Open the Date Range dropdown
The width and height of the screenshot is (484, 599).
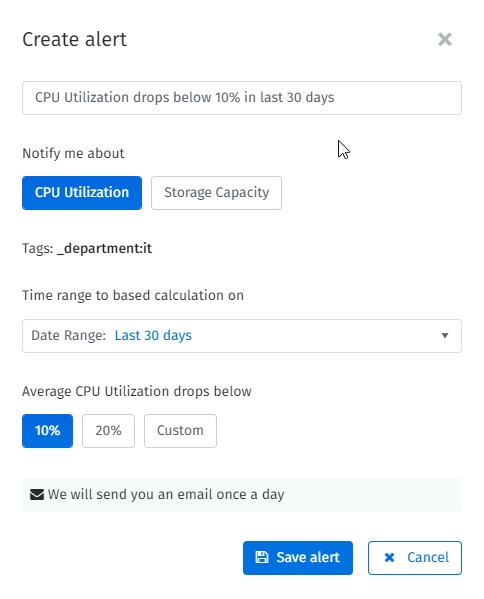click(242, 336)
